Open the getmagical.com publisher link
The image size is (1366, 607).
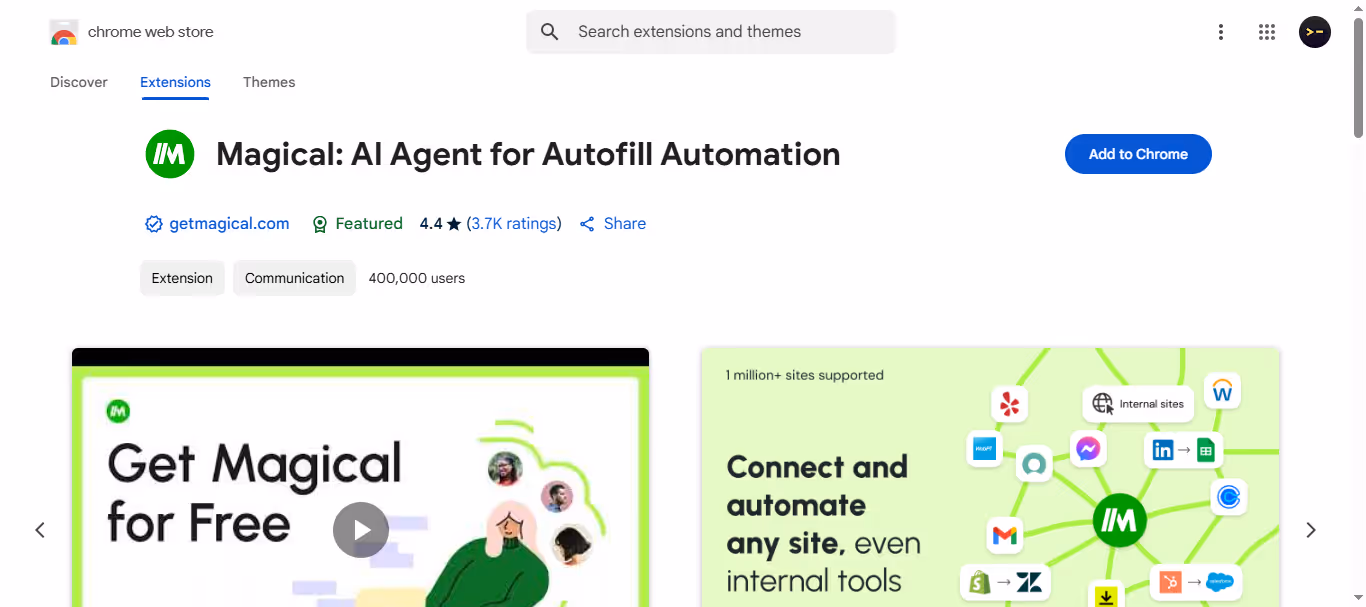pyautogui.click(x=229, y=224)
